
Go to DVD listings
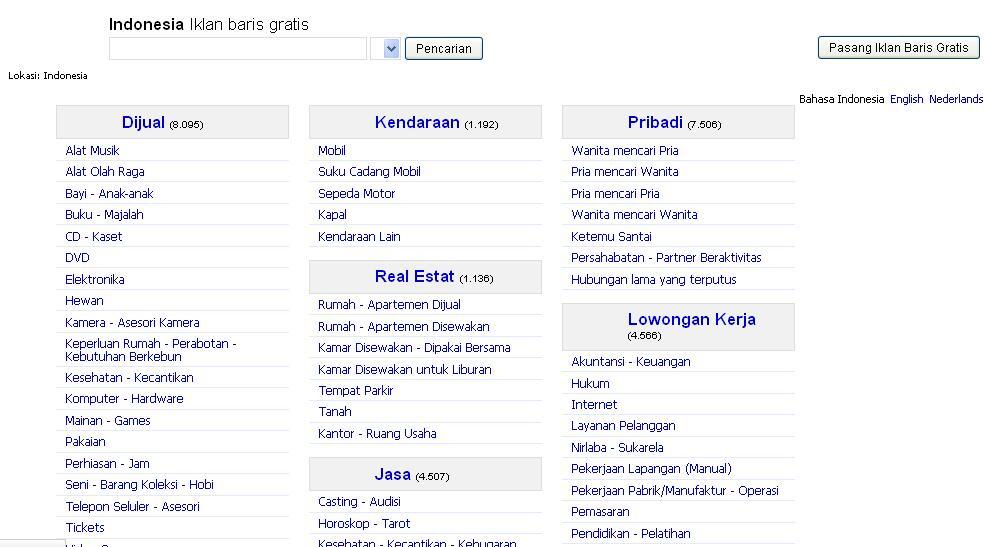(77, 258)
